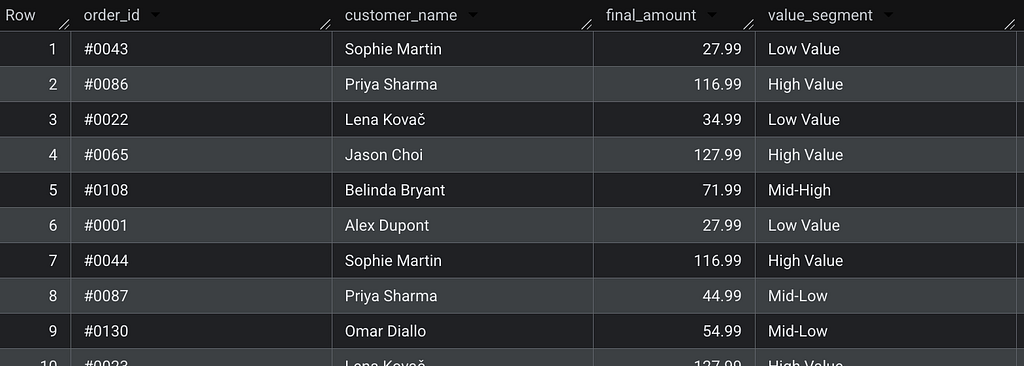Open order_id column sort dropdown arrow
This screenshot has width=1024, height=366.
[x=155, y=15]
